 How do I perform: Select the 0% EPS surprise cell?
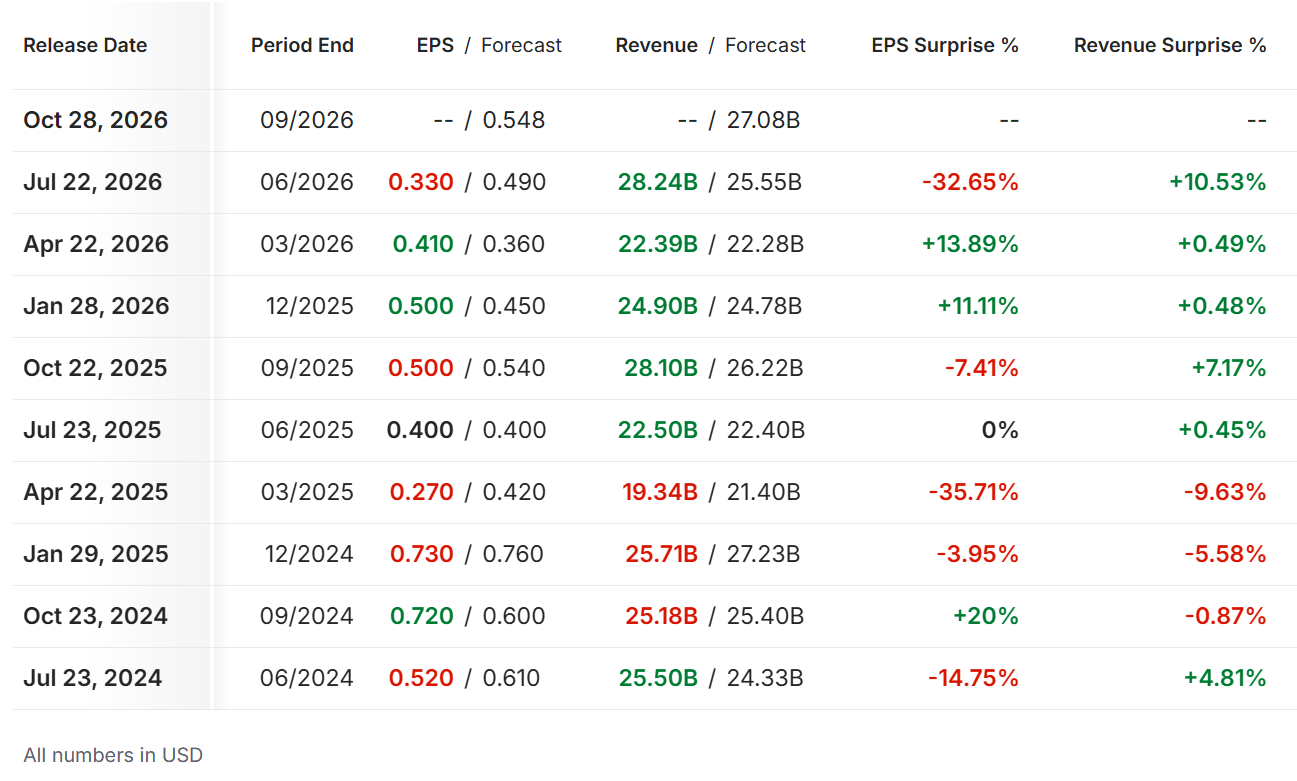pos(1000,430)
